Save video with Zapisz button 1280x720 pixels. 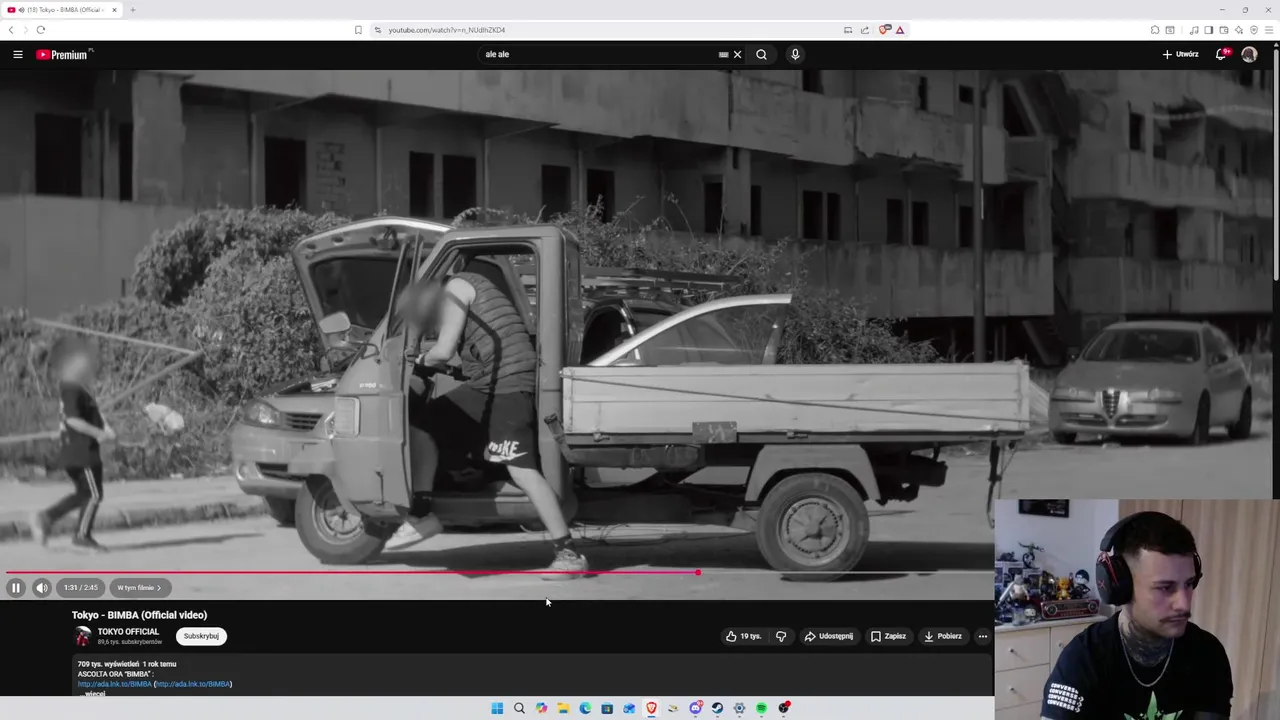pos(889,636)
